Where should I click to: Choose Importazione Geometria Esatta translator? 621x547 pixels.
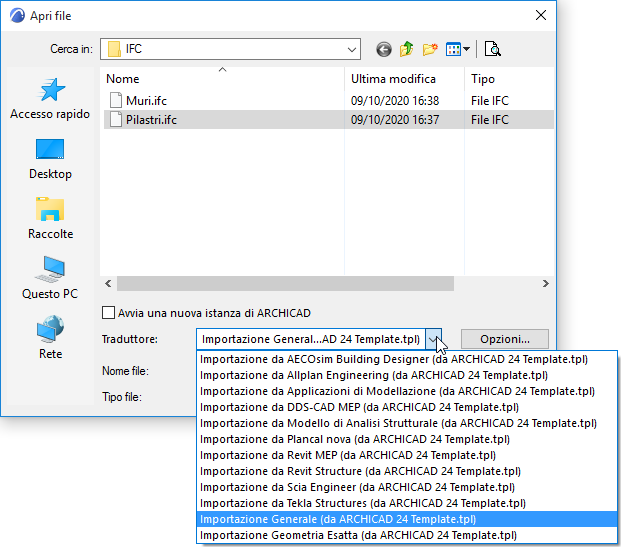407,535
